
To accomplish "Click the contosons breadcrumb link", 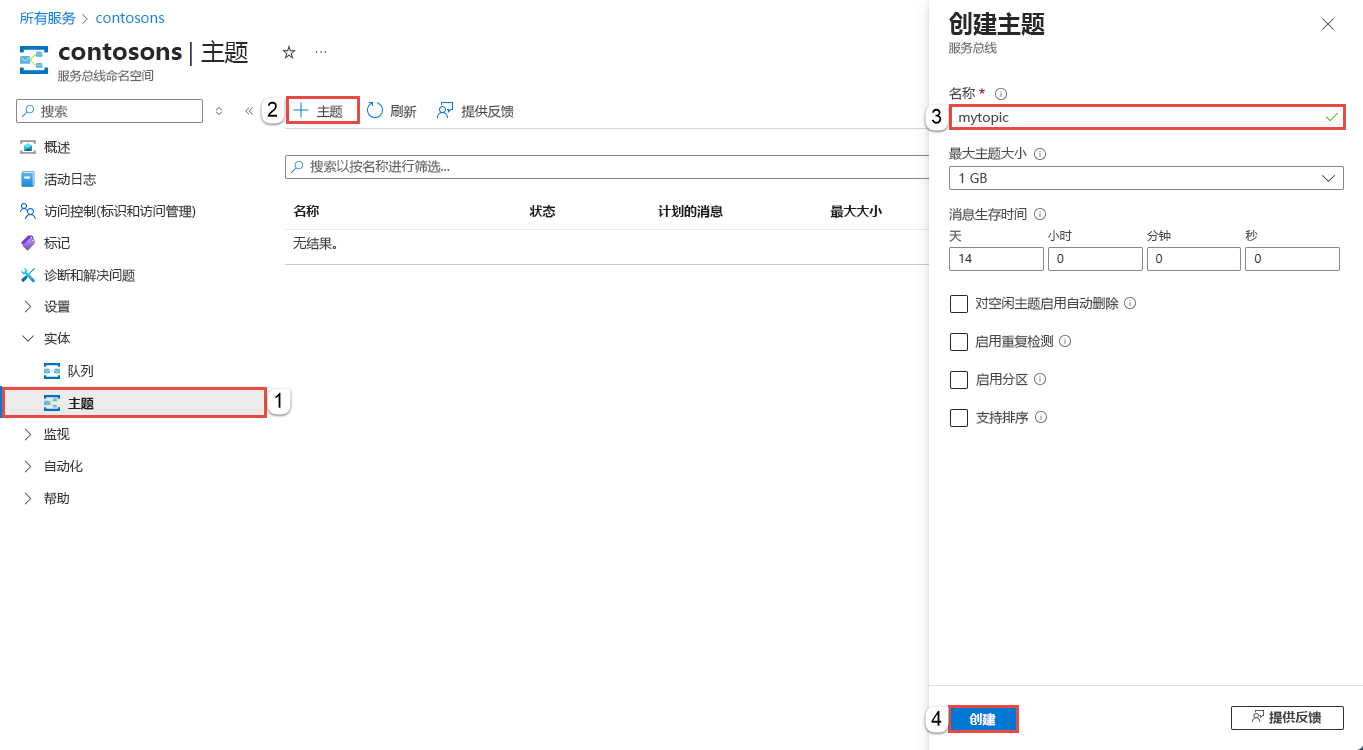I will click(x=130, y=18).
